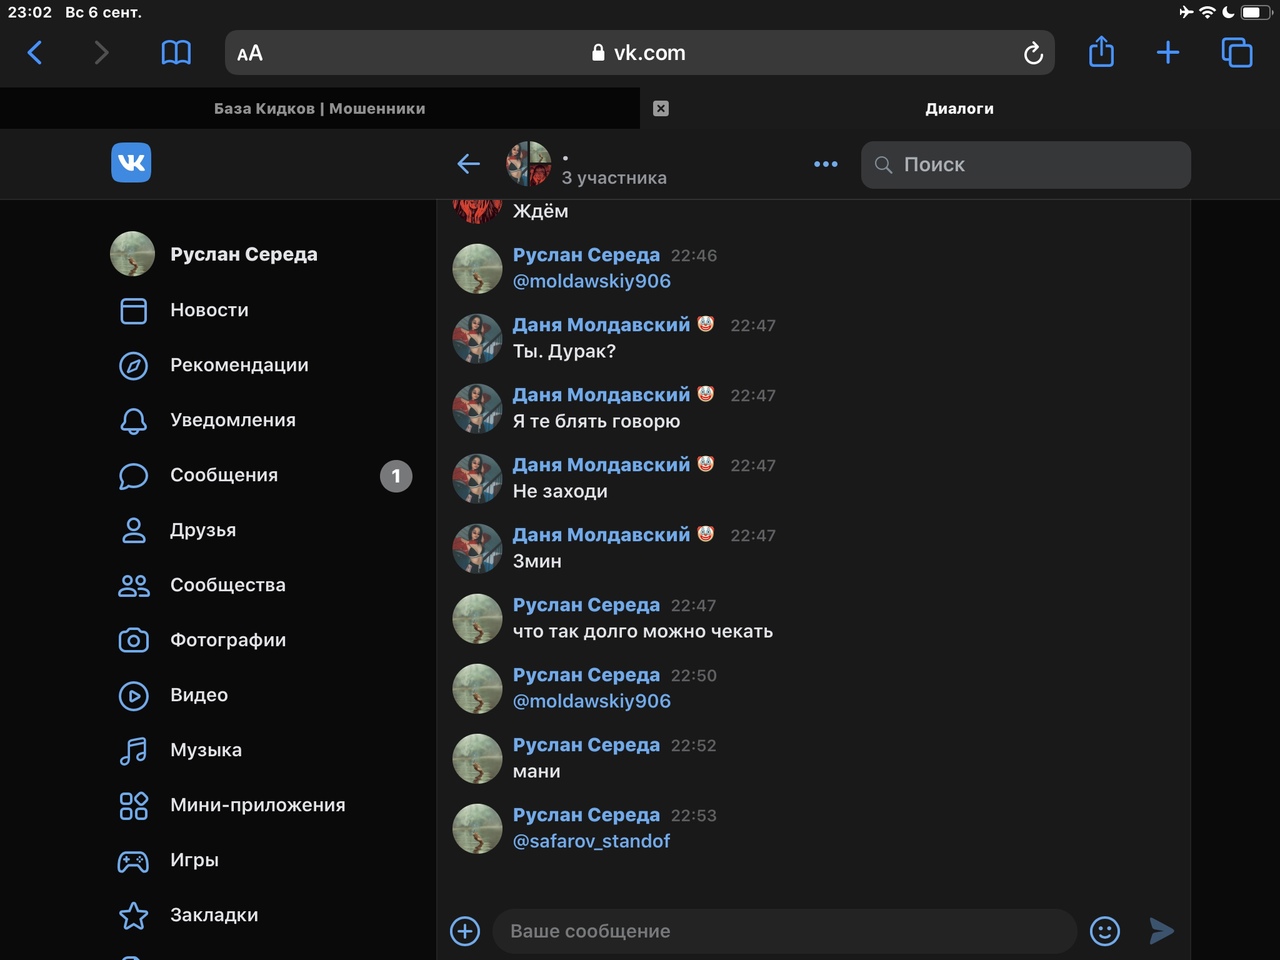The width and height of the screenshot is (1280, 960).
Task: Click the Поиск search field
Action: click(1026, 165)
